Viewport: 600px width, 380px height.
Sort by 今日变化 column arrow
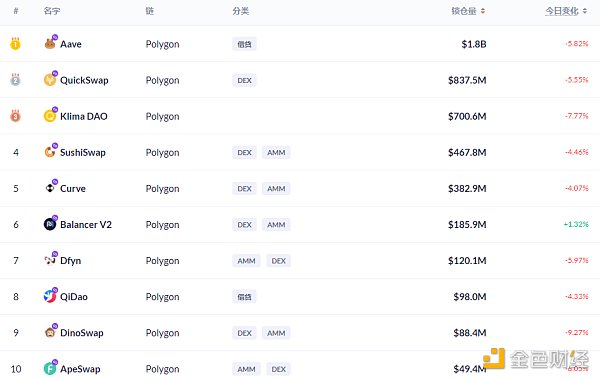click(x=585, y=11)
